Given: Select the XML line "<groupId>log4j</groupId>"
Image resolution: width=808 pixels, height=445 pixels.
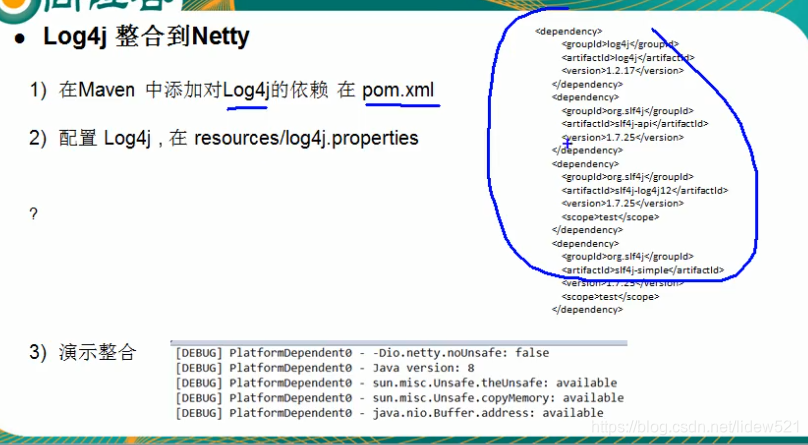Looking at the screenshot, I should click(620, 44).
